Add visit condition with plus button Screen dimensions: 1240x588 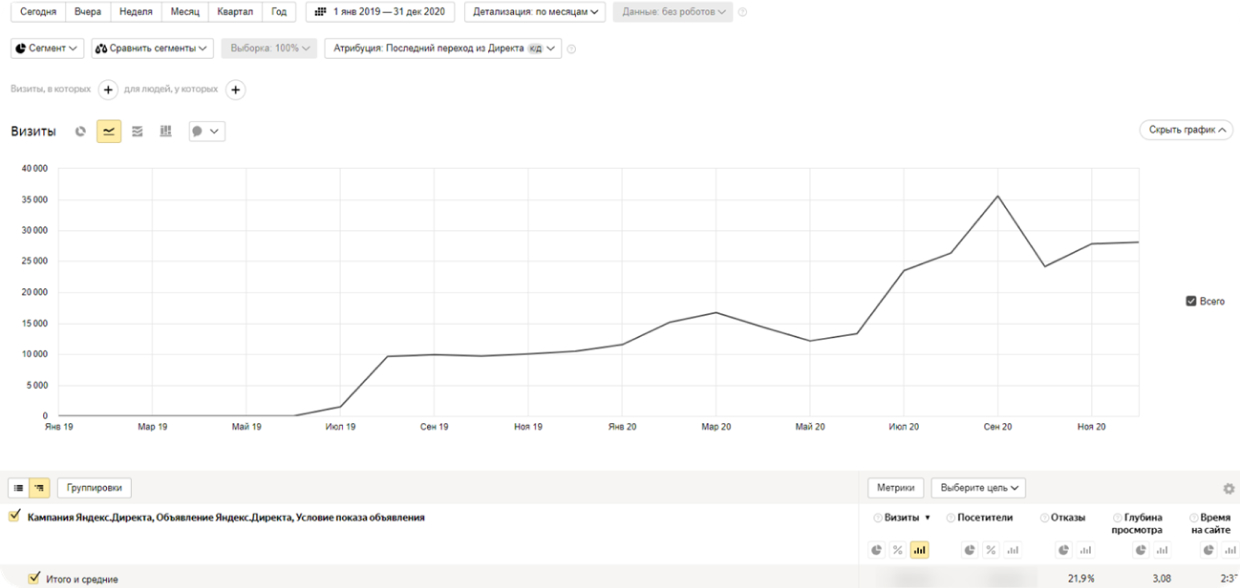pos(109,90)
